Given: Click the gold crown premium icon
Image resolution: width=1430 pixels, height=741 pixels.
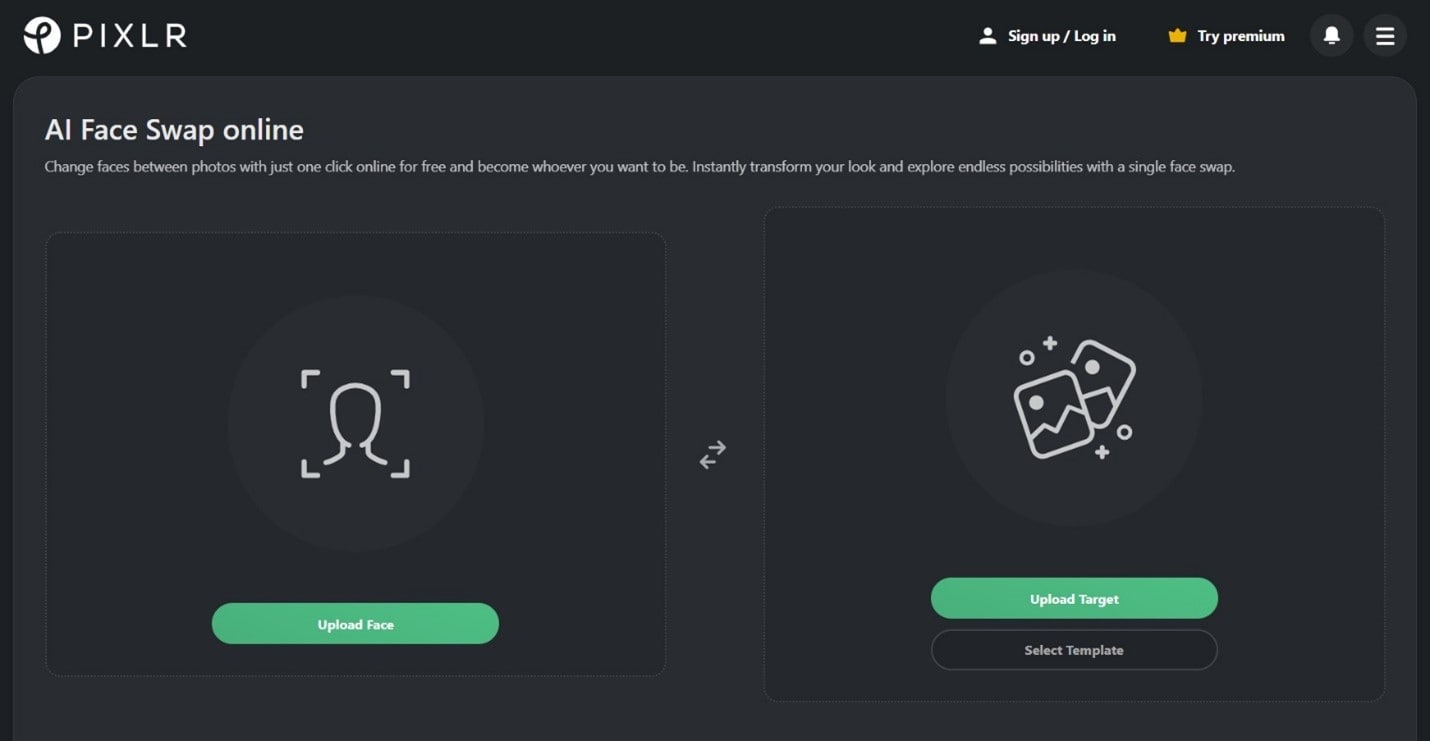Looking at the screenshot, I should (x=1177, y=36).
